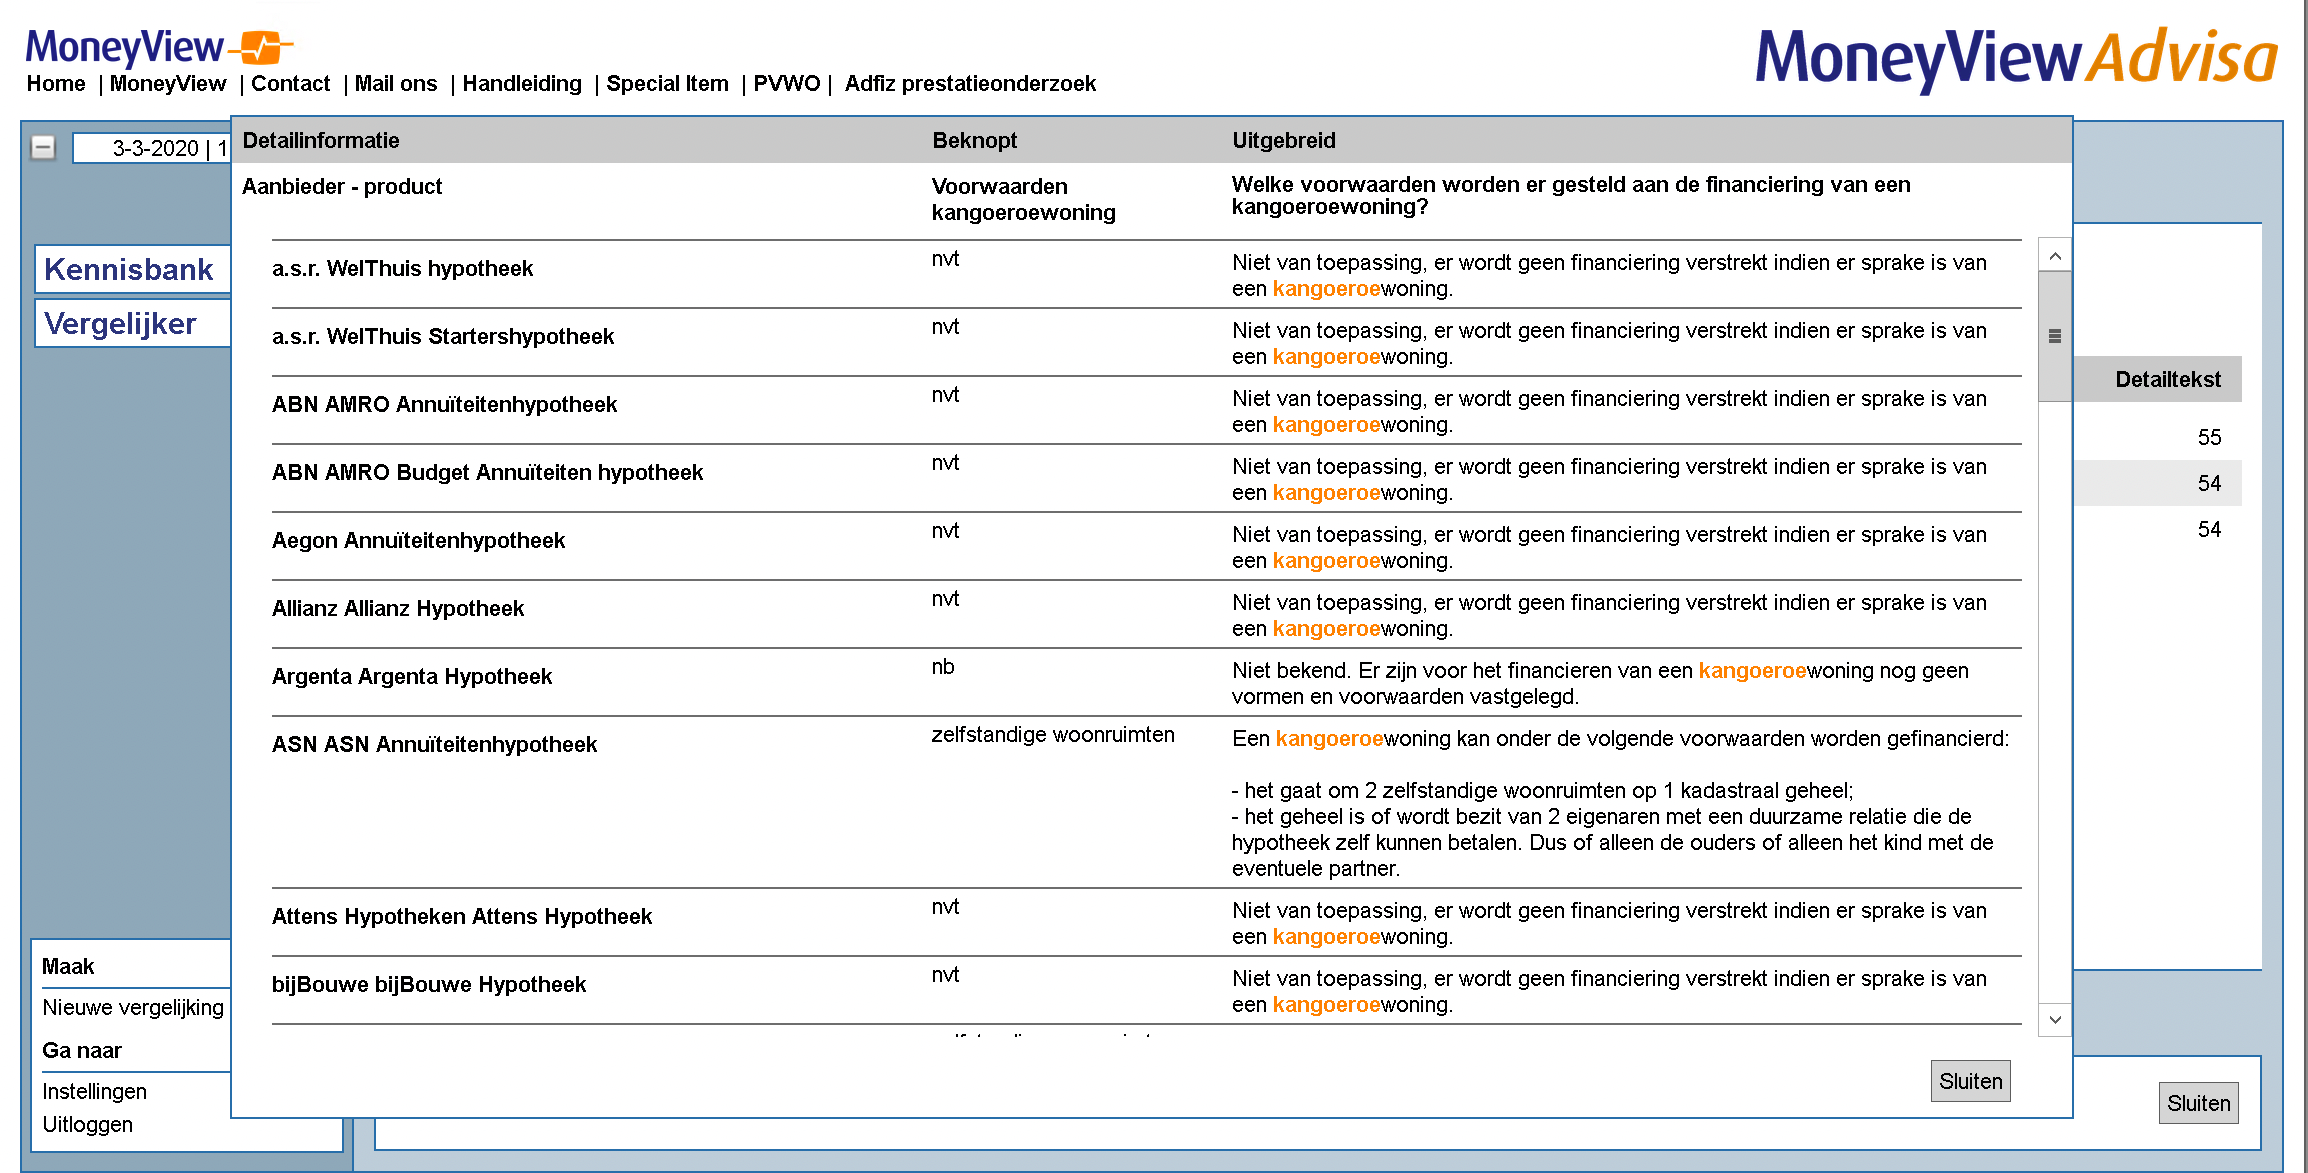Open the Contact menu item
Viewport: 2308px width, 1173px height.
click(x=290, y=84)
